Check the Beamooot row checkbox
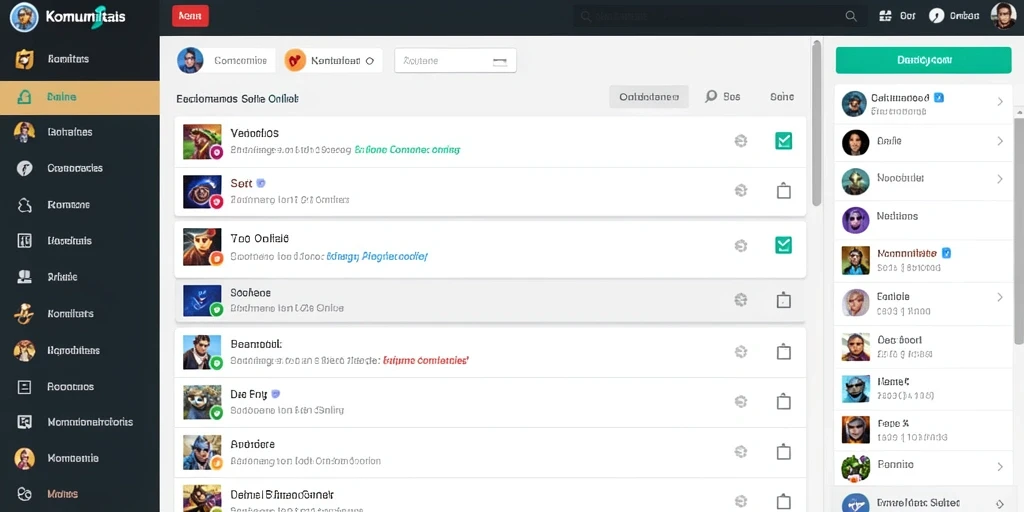 783,351
